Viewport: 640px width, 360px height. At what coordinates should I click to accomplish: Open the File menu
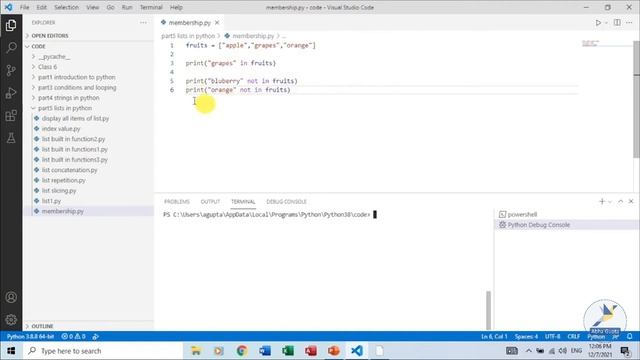tap(24, 7)
